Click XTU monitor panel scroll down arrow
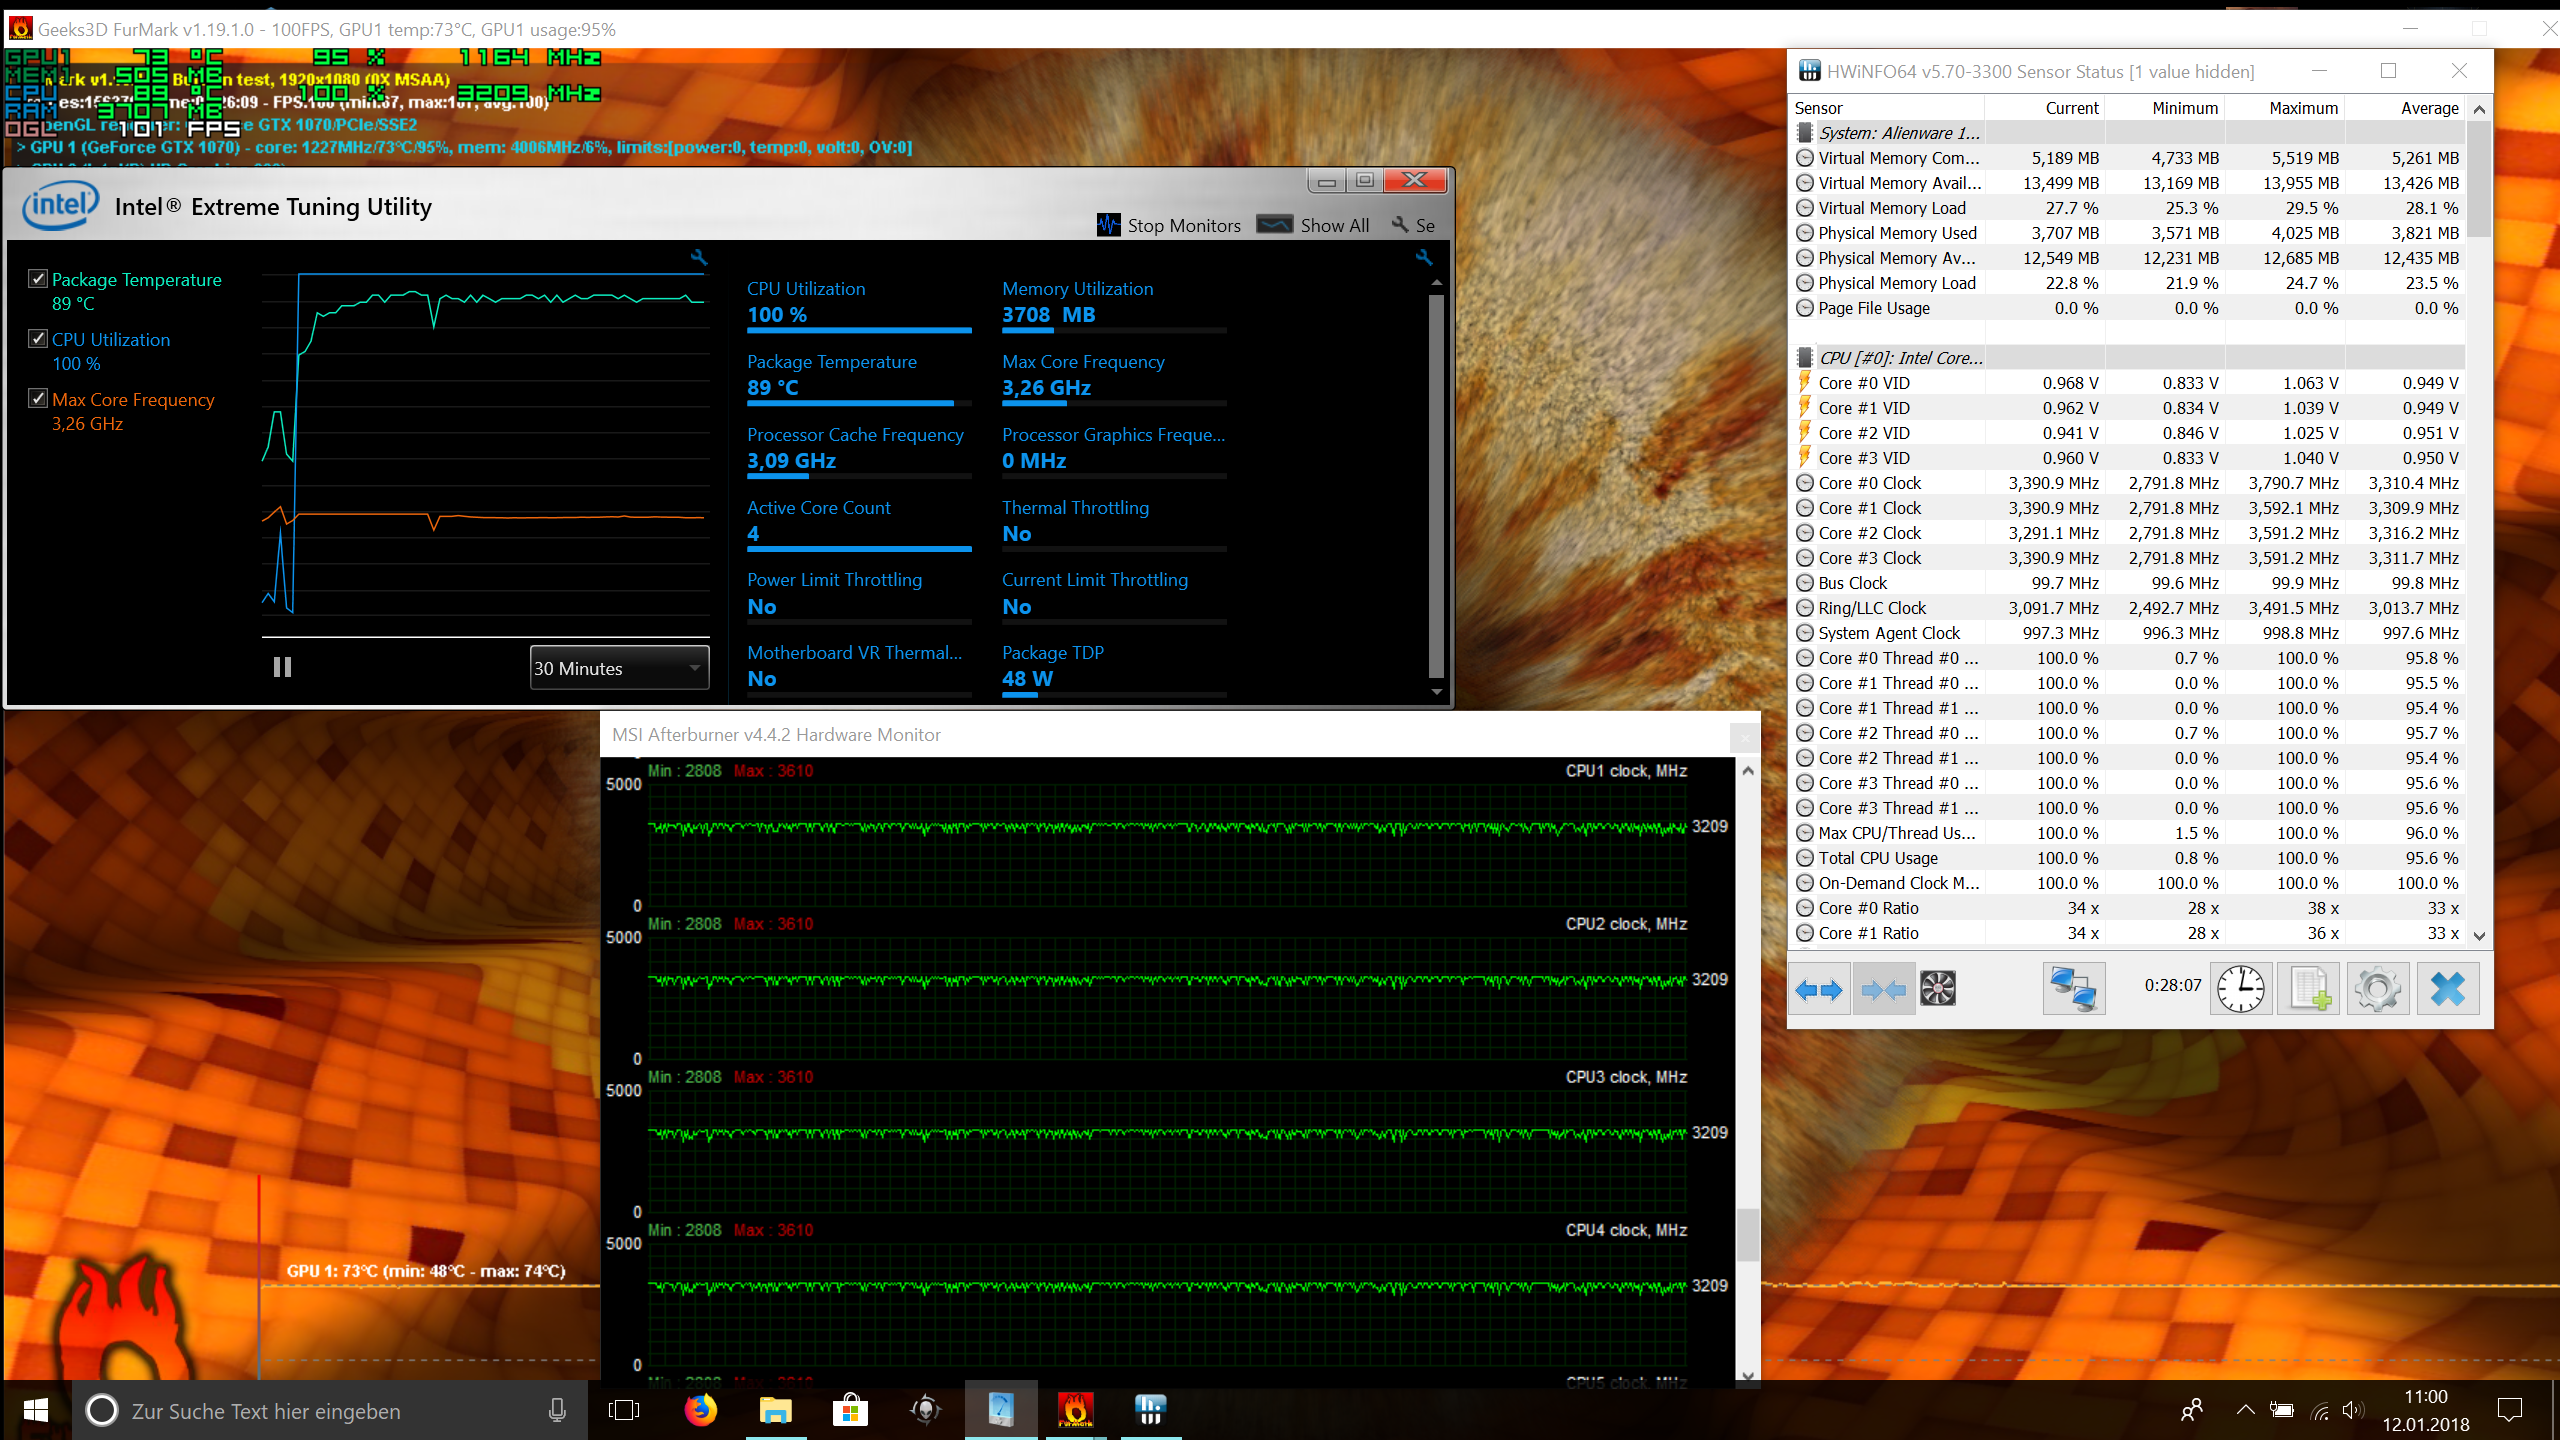This screenshot has height=1440, width=2560. click(1437, 692)
